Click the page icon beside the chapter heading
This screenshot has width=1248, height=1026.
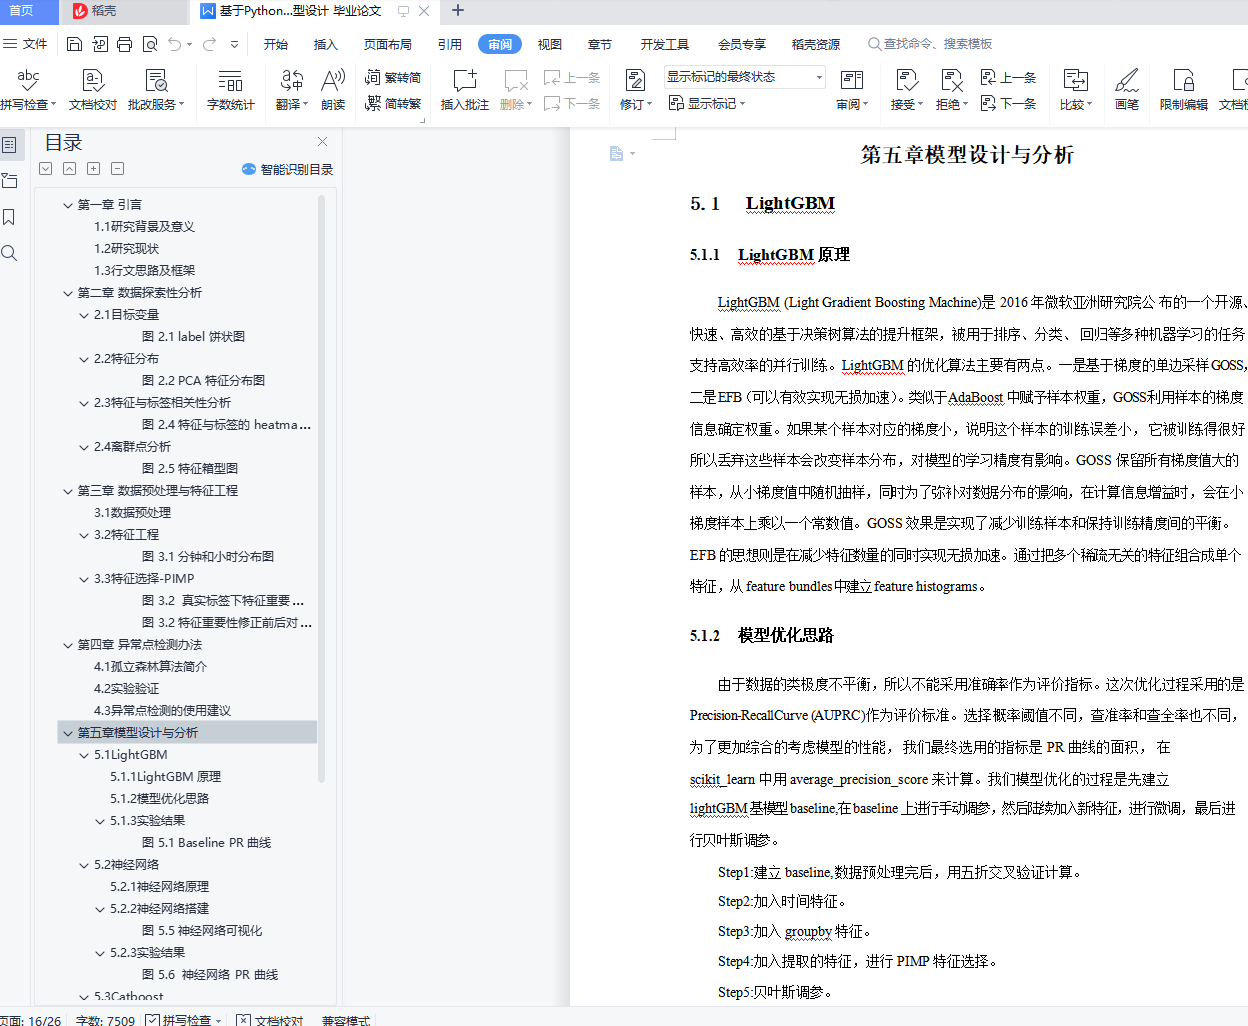616,153
